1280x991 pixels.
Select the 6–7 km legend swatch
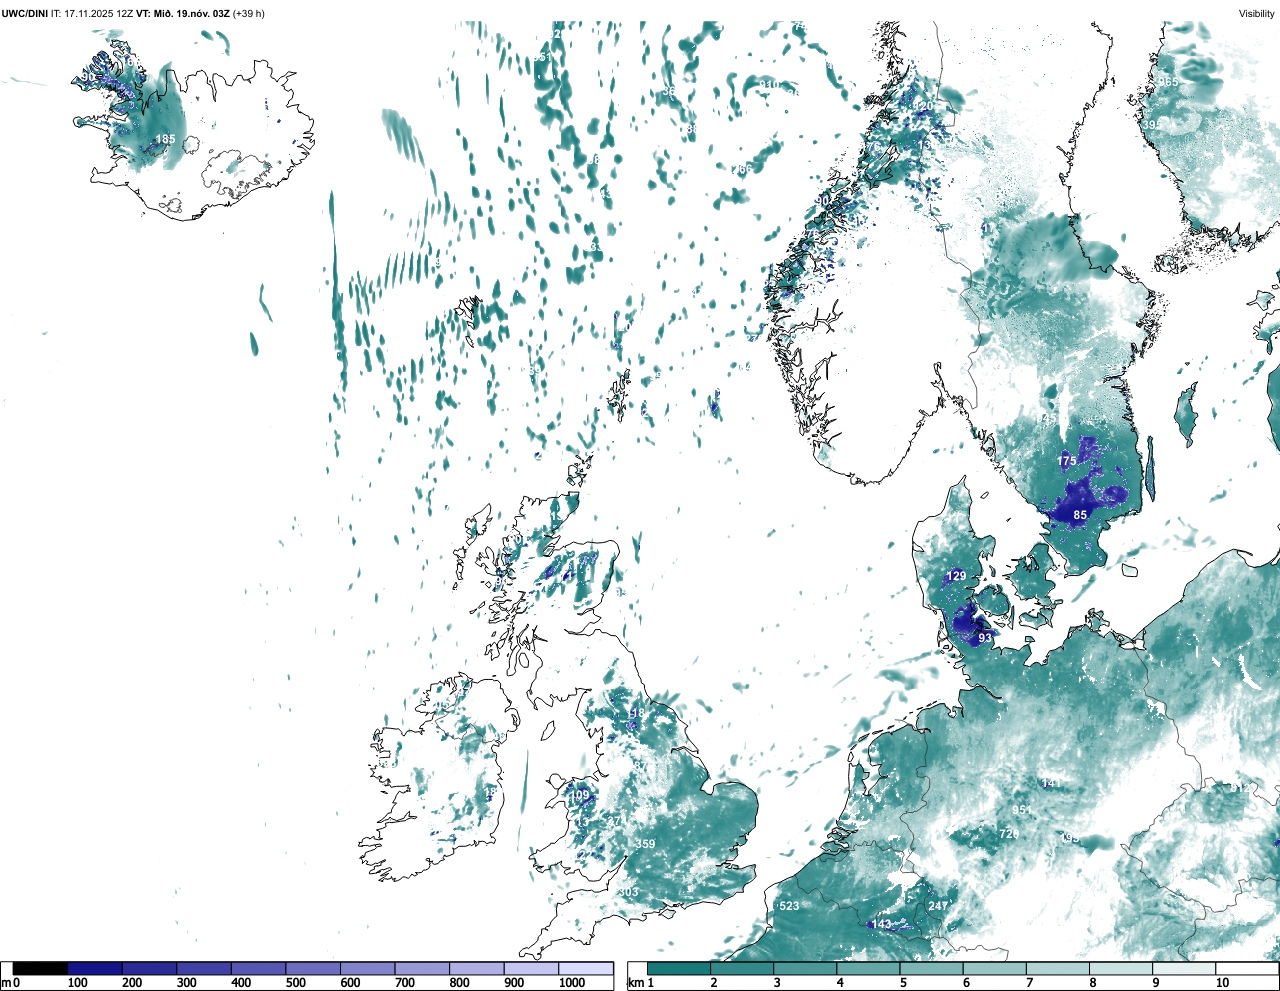coord(995,969)
